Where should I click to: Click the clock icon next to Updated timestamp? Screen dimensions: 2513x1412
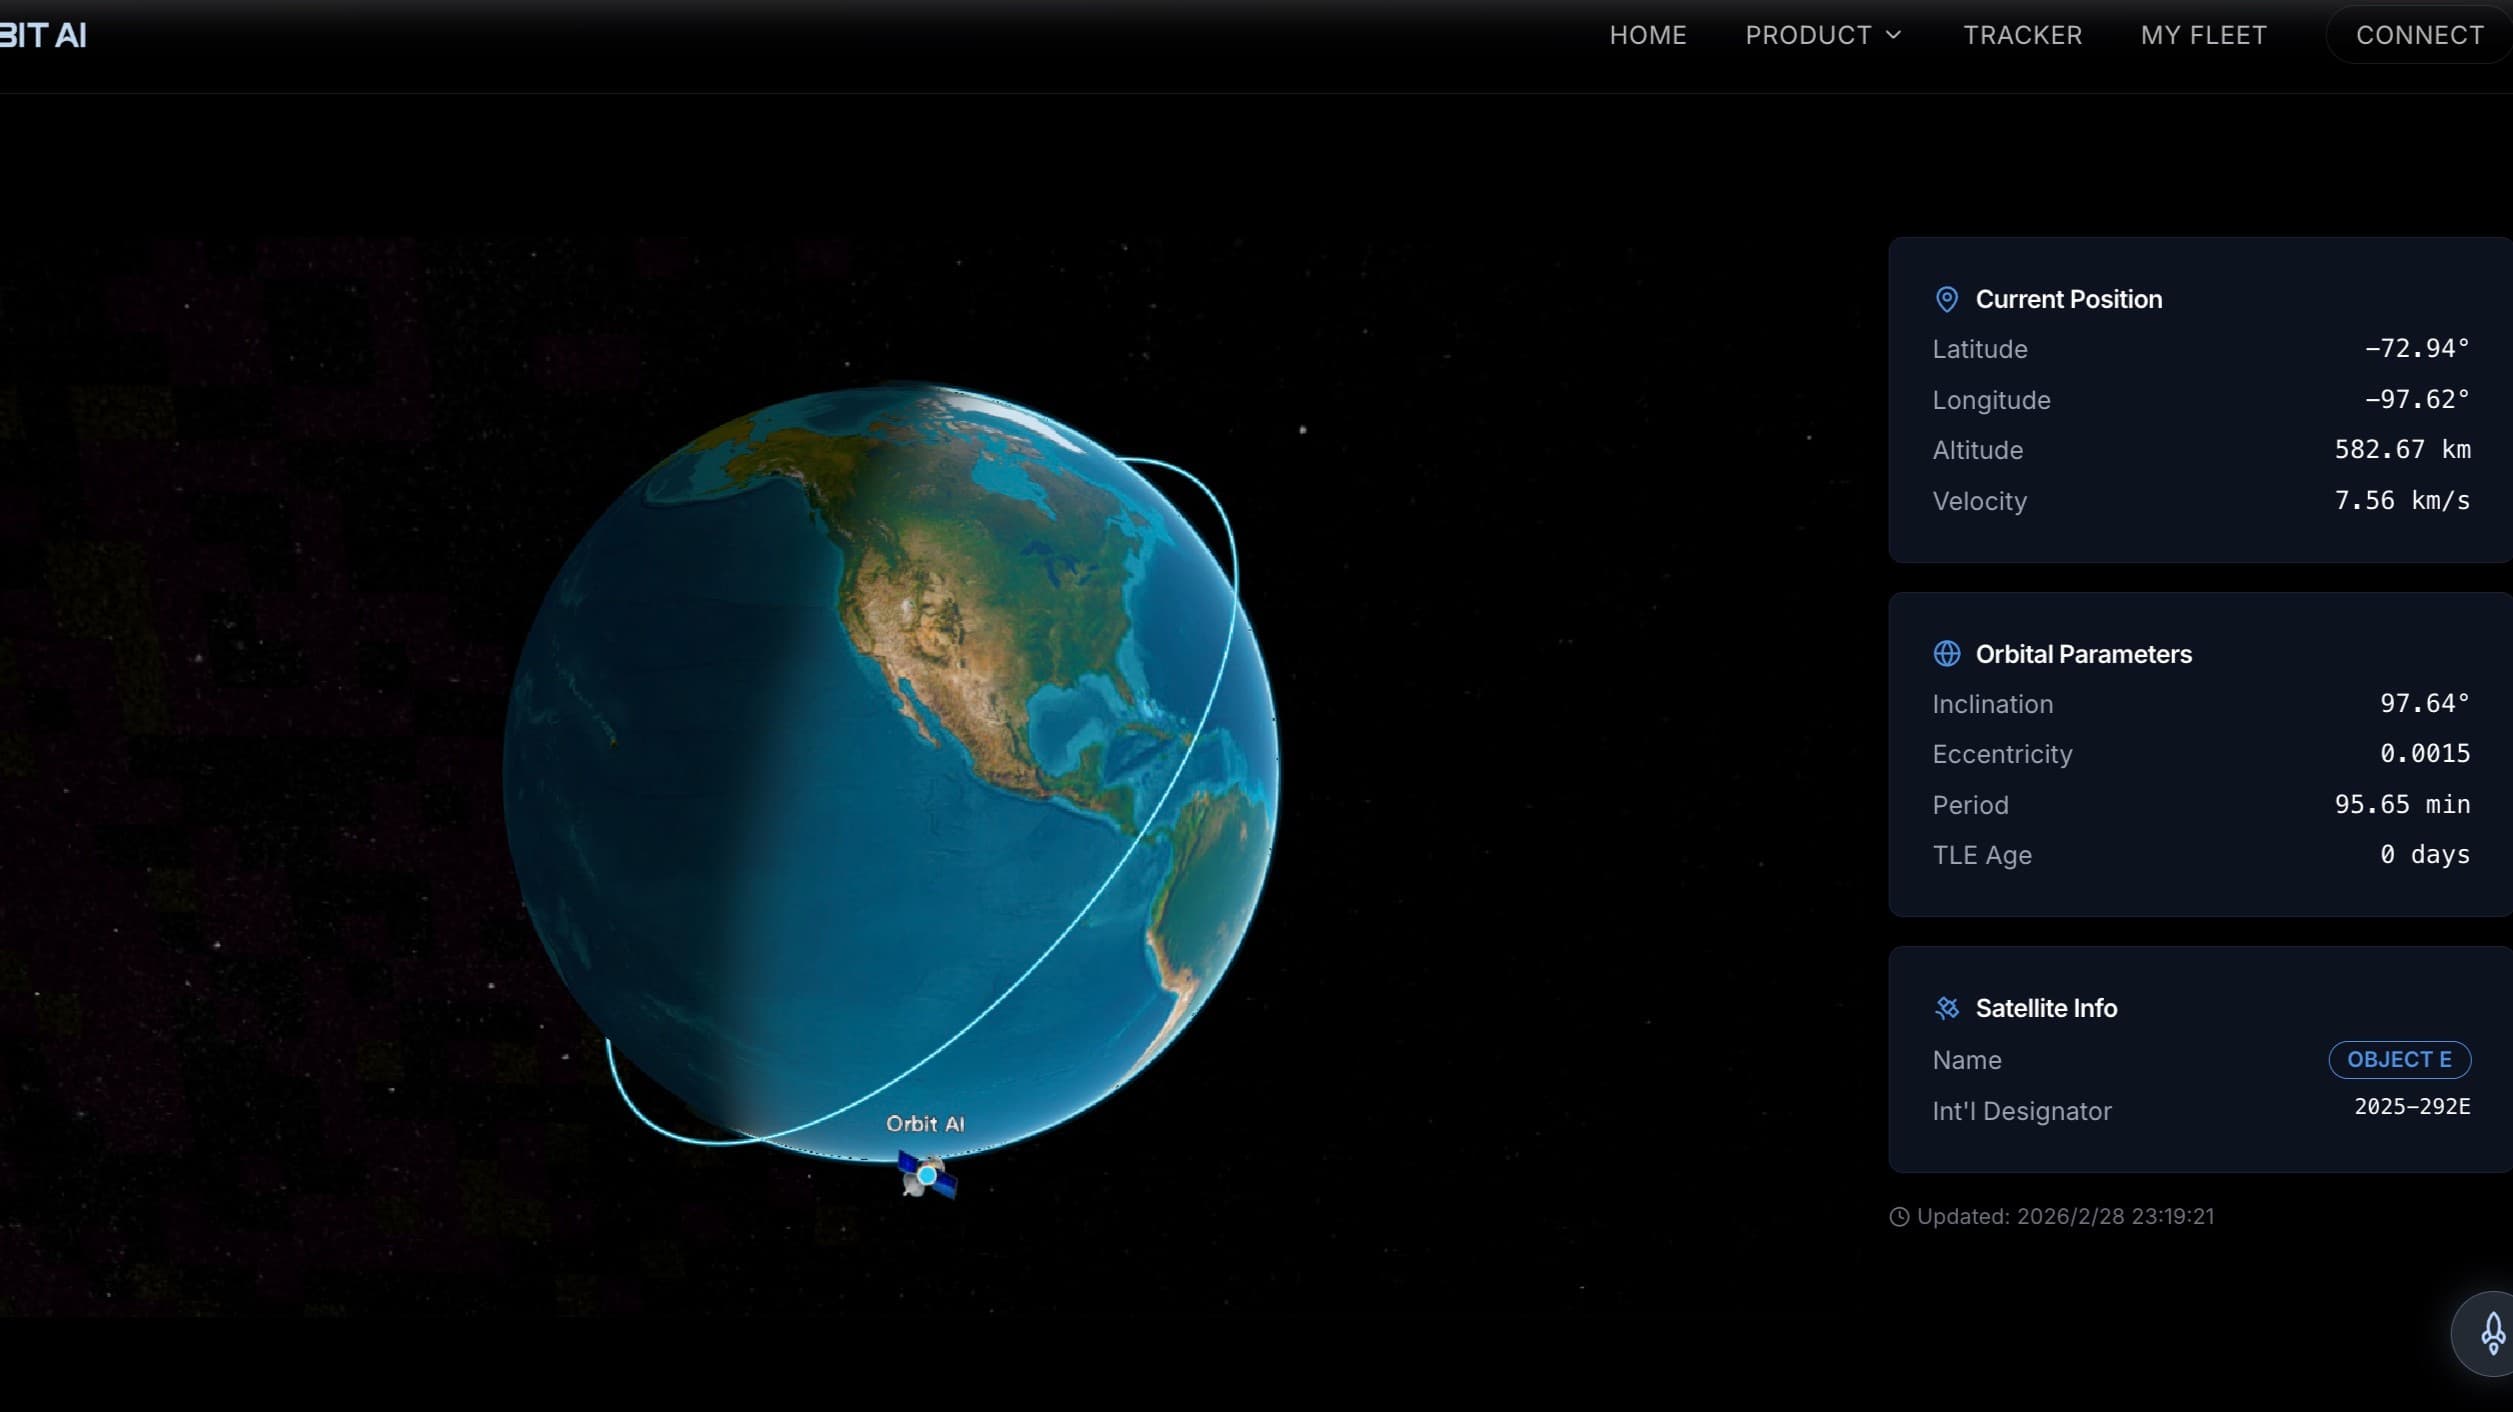tap(1898, 1217)
